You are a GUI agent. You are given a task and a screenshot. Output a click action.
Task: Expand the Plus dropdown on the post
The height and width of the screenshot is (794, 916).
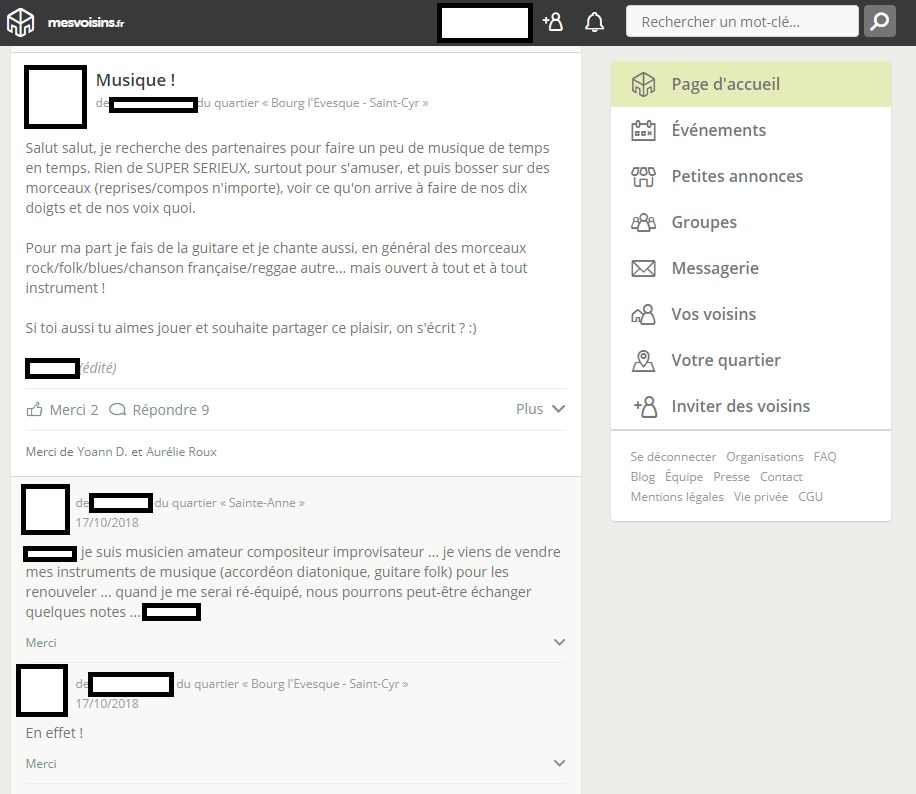541,409
